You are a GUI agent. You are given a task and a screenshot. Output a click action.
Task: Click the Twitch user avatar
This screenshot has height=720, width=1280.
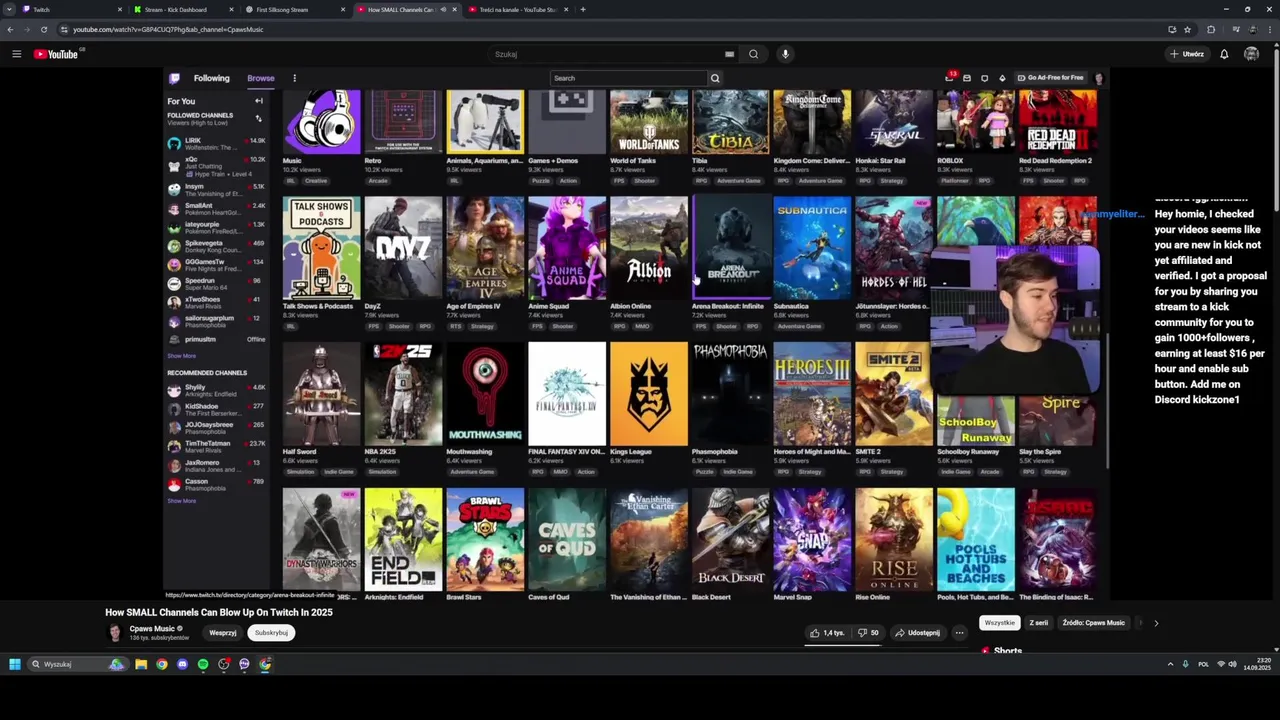[x=1099, y=78]
